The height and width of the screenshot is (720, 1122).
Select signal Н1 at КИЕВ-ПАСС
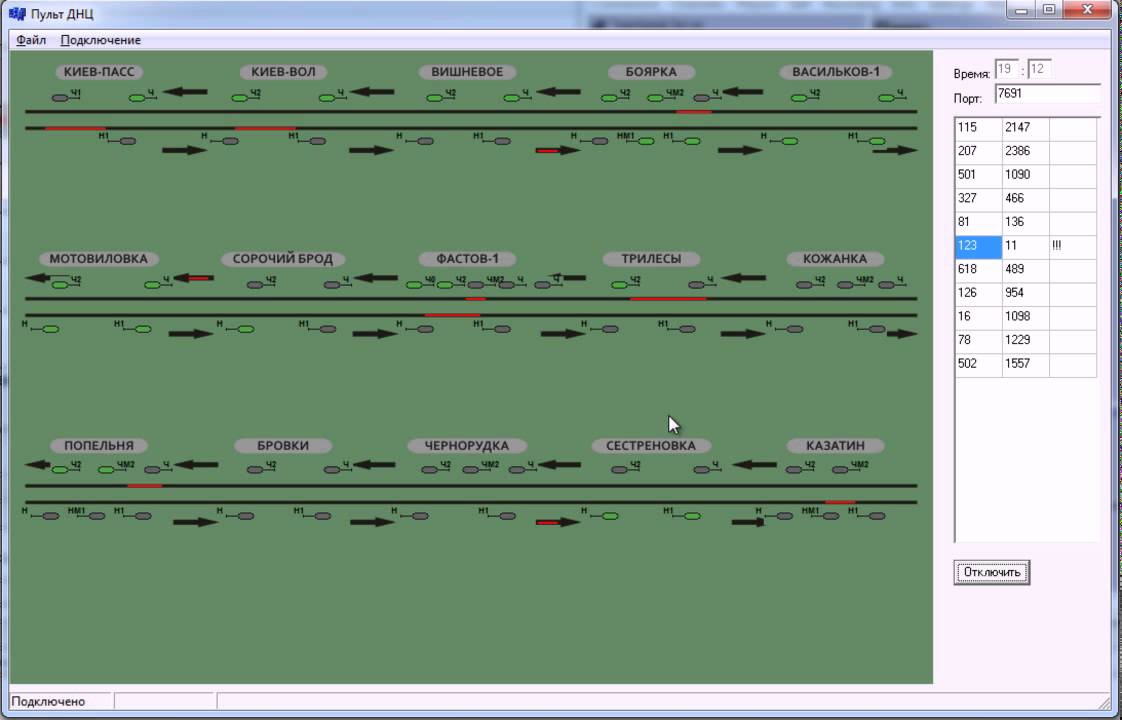[127, 141]
